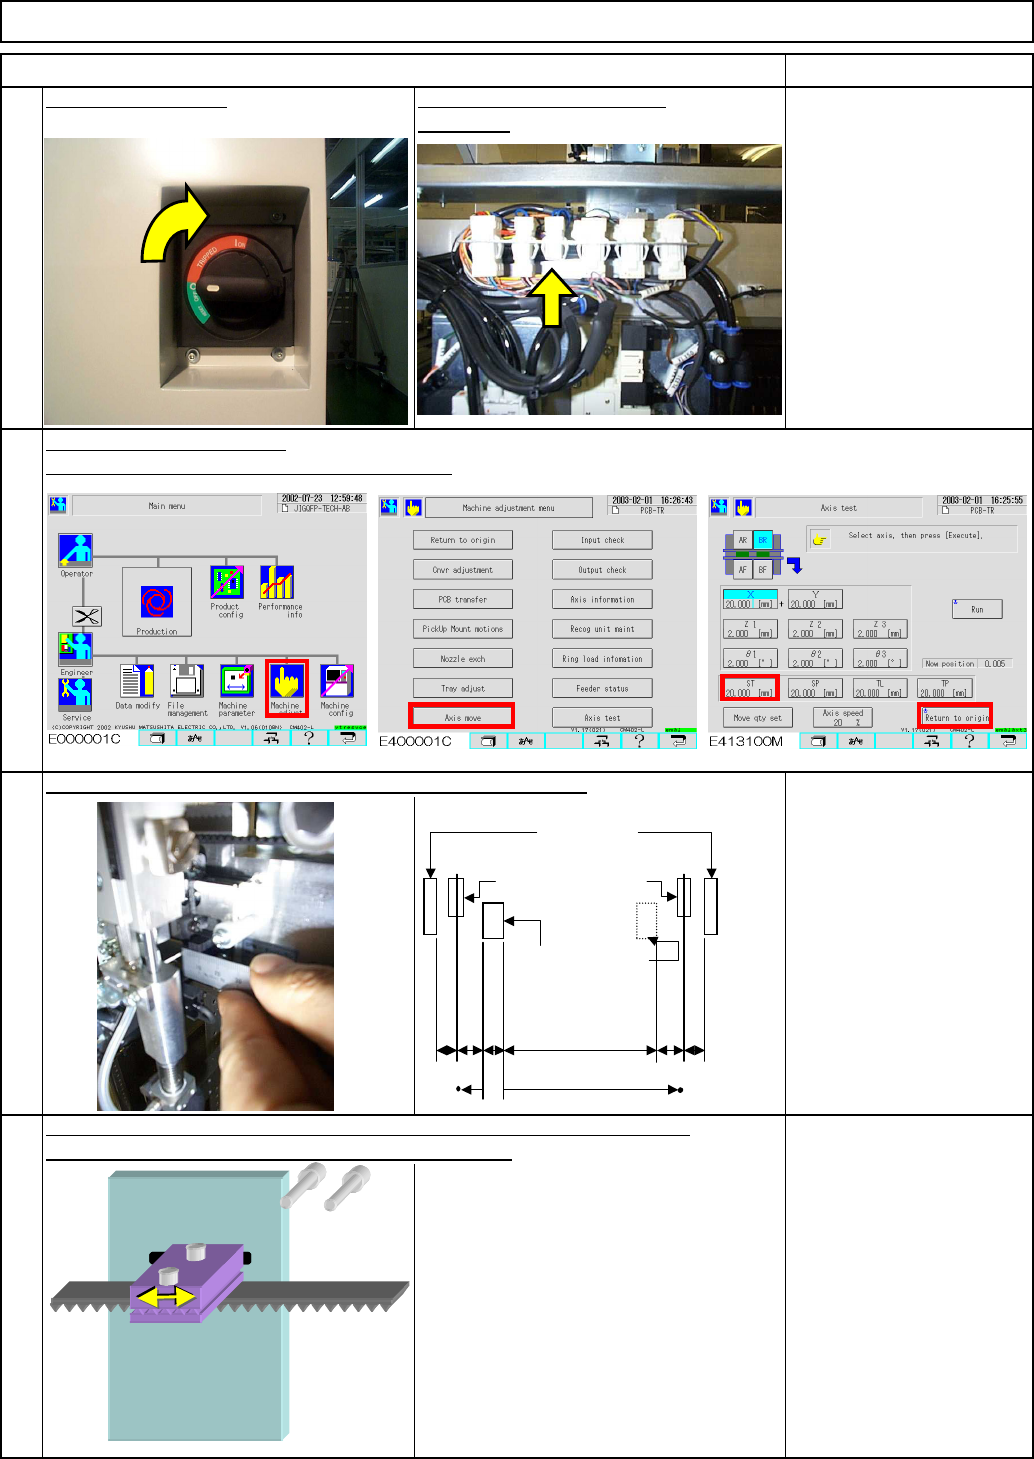Open Output check menu item
This screenshot has height=1459, width=1034.
[x=602, y=570]
